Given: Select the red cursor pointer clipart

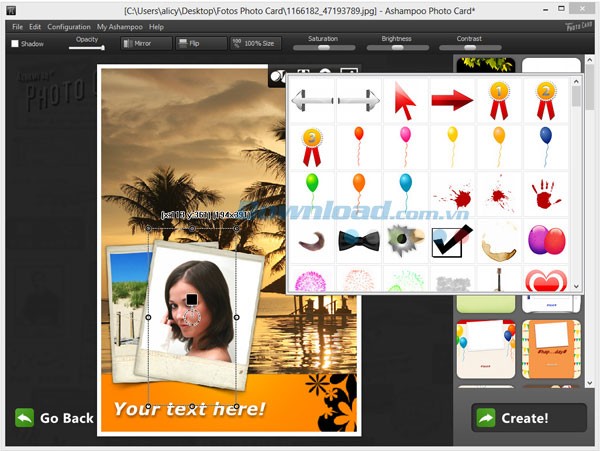Looking at the screenshot, I should pos(405,100).
